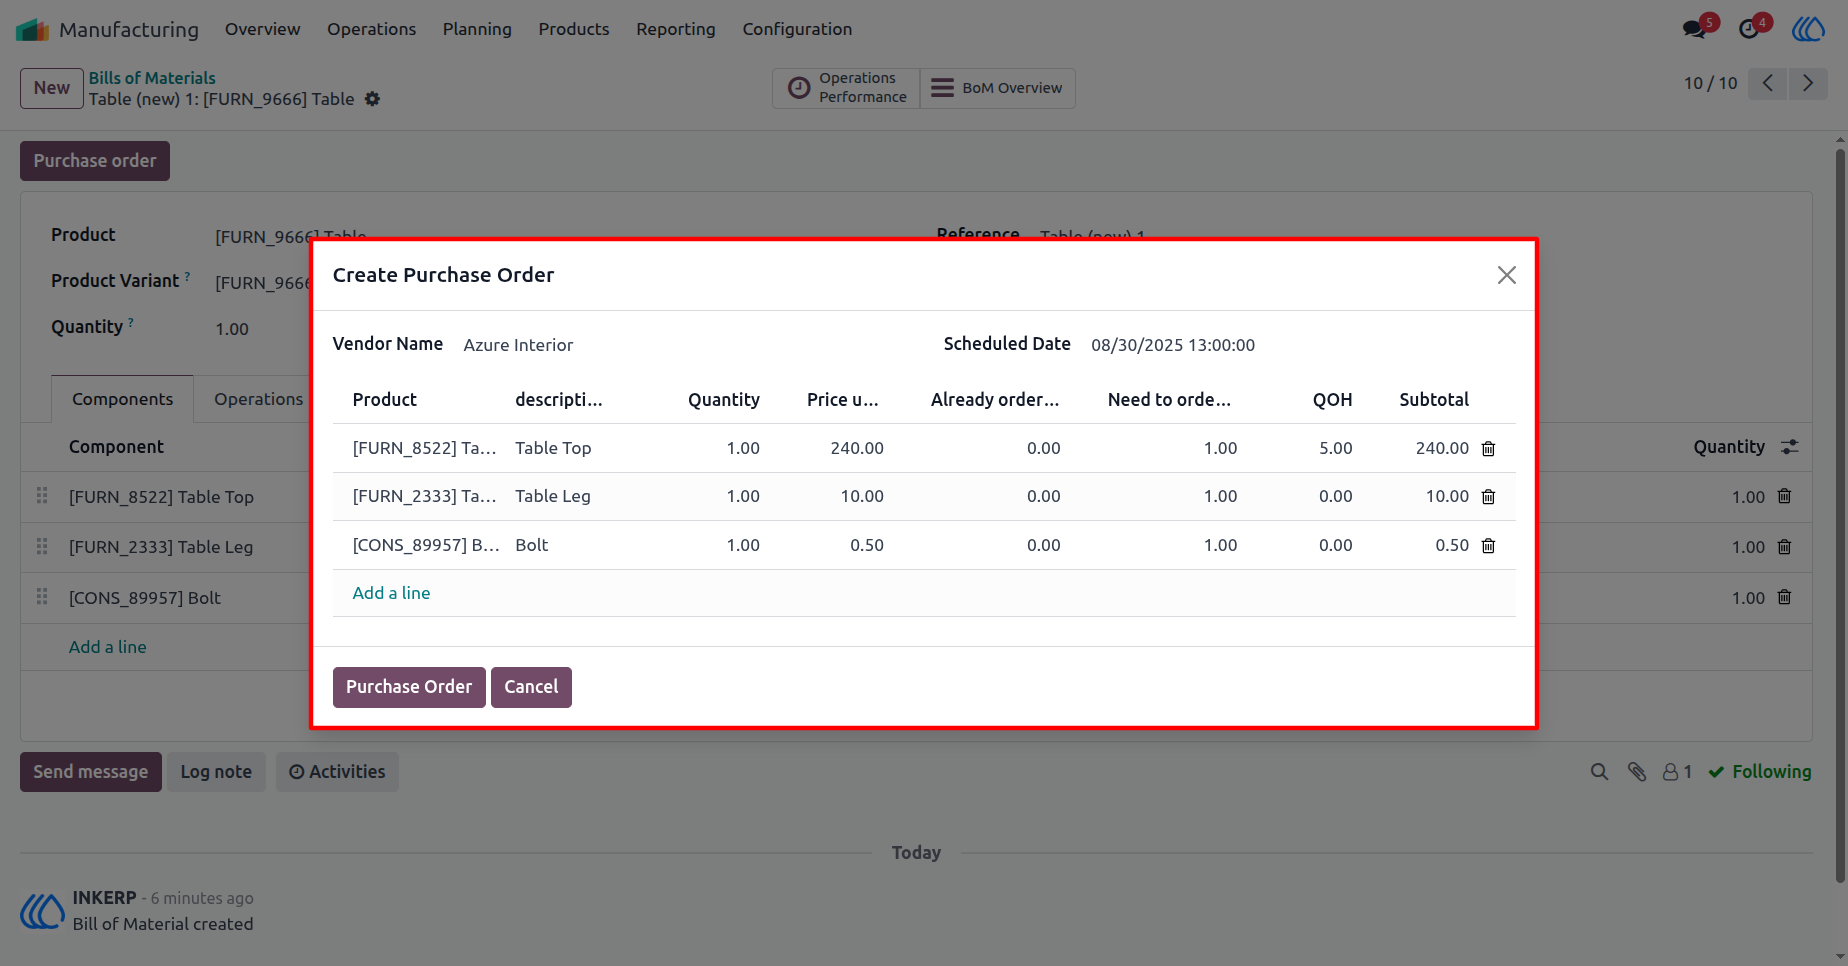The image size is (1848, 966).
Task: Open the Operations menu
Action: tap(371, 29)
